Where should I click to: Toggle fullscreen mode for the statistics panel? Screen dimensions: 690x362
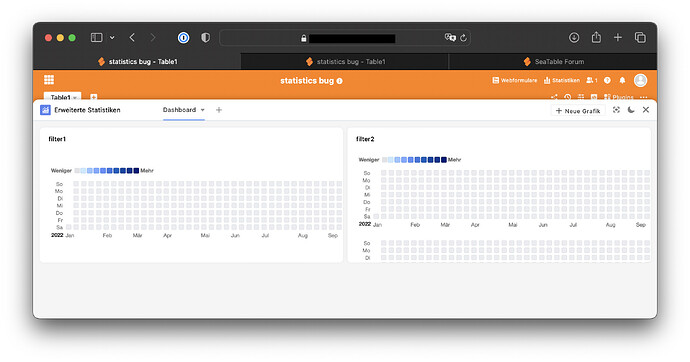tap(616, 110)
